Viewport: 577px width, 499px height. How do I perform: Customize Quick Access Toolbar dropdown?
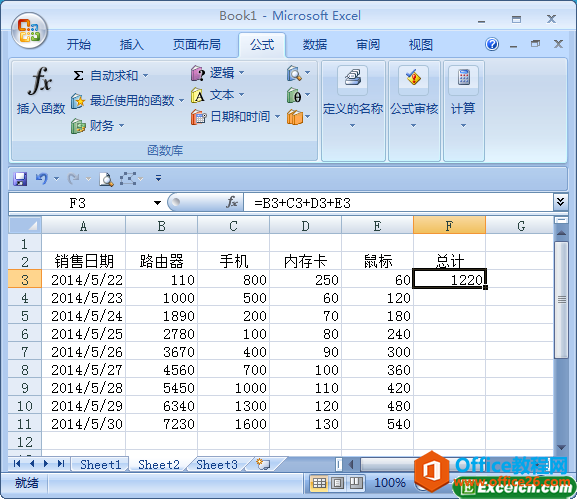tap(159, 178)
